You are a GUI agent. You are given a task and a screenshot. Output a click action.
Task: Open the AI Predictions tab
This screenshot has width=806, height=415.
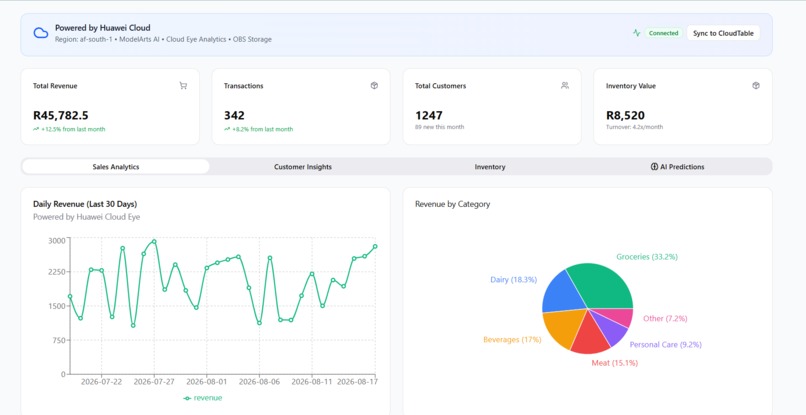click(x=677, y=167)
